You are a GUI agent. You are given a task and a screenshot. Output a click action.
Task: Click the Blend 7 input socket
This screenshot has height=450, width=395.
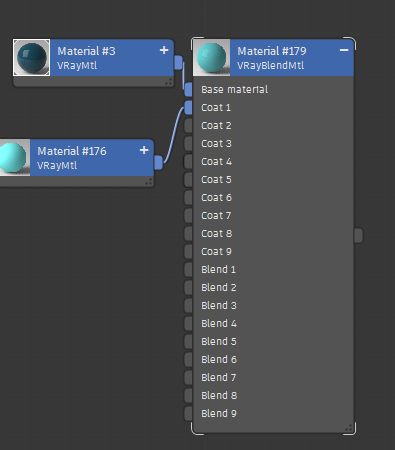coord(188,378)
